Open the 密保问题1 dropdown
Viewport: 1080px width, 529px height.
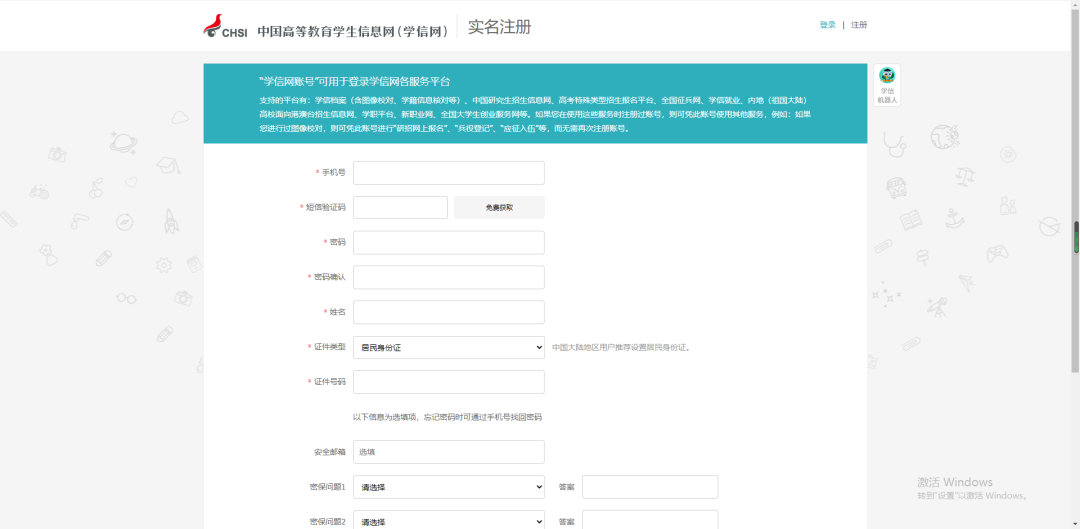(448, 487)
